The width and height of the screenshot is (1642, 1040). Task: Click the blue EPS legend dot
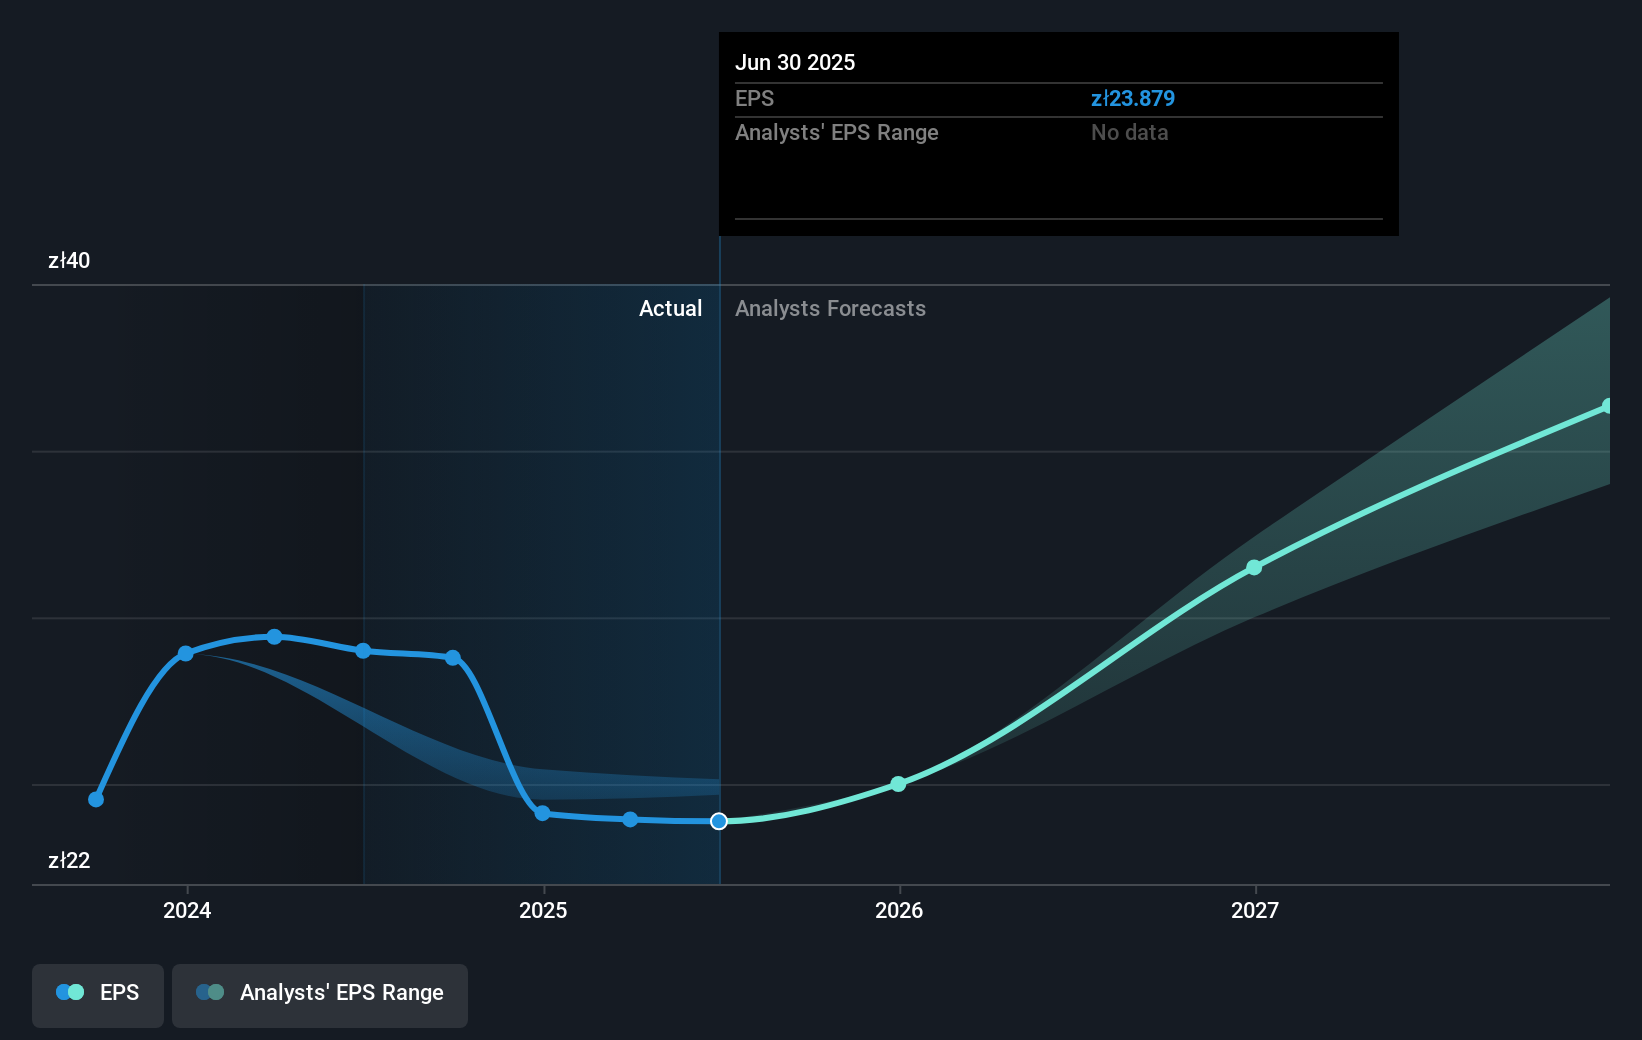point(68,992)
